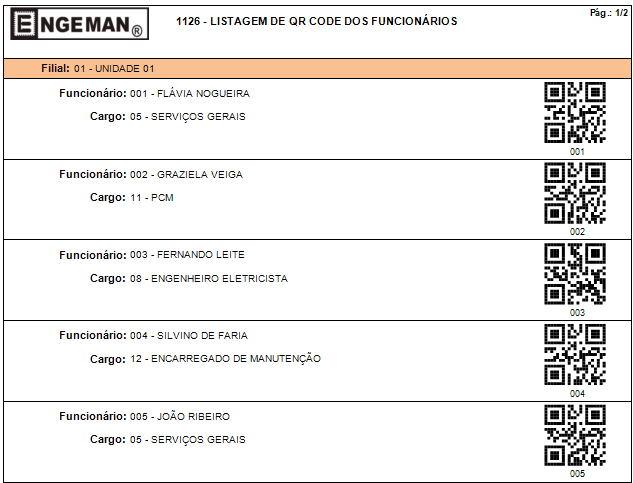Click the report title 1126 heading

tap(316, 21)
